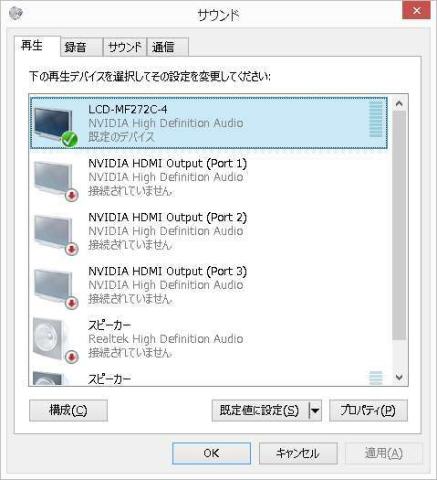Select the Realtek スピーカー speaker icon
The height and width of the screenshot is (480, 437).
pyautogui.click(x=55, y=340)
